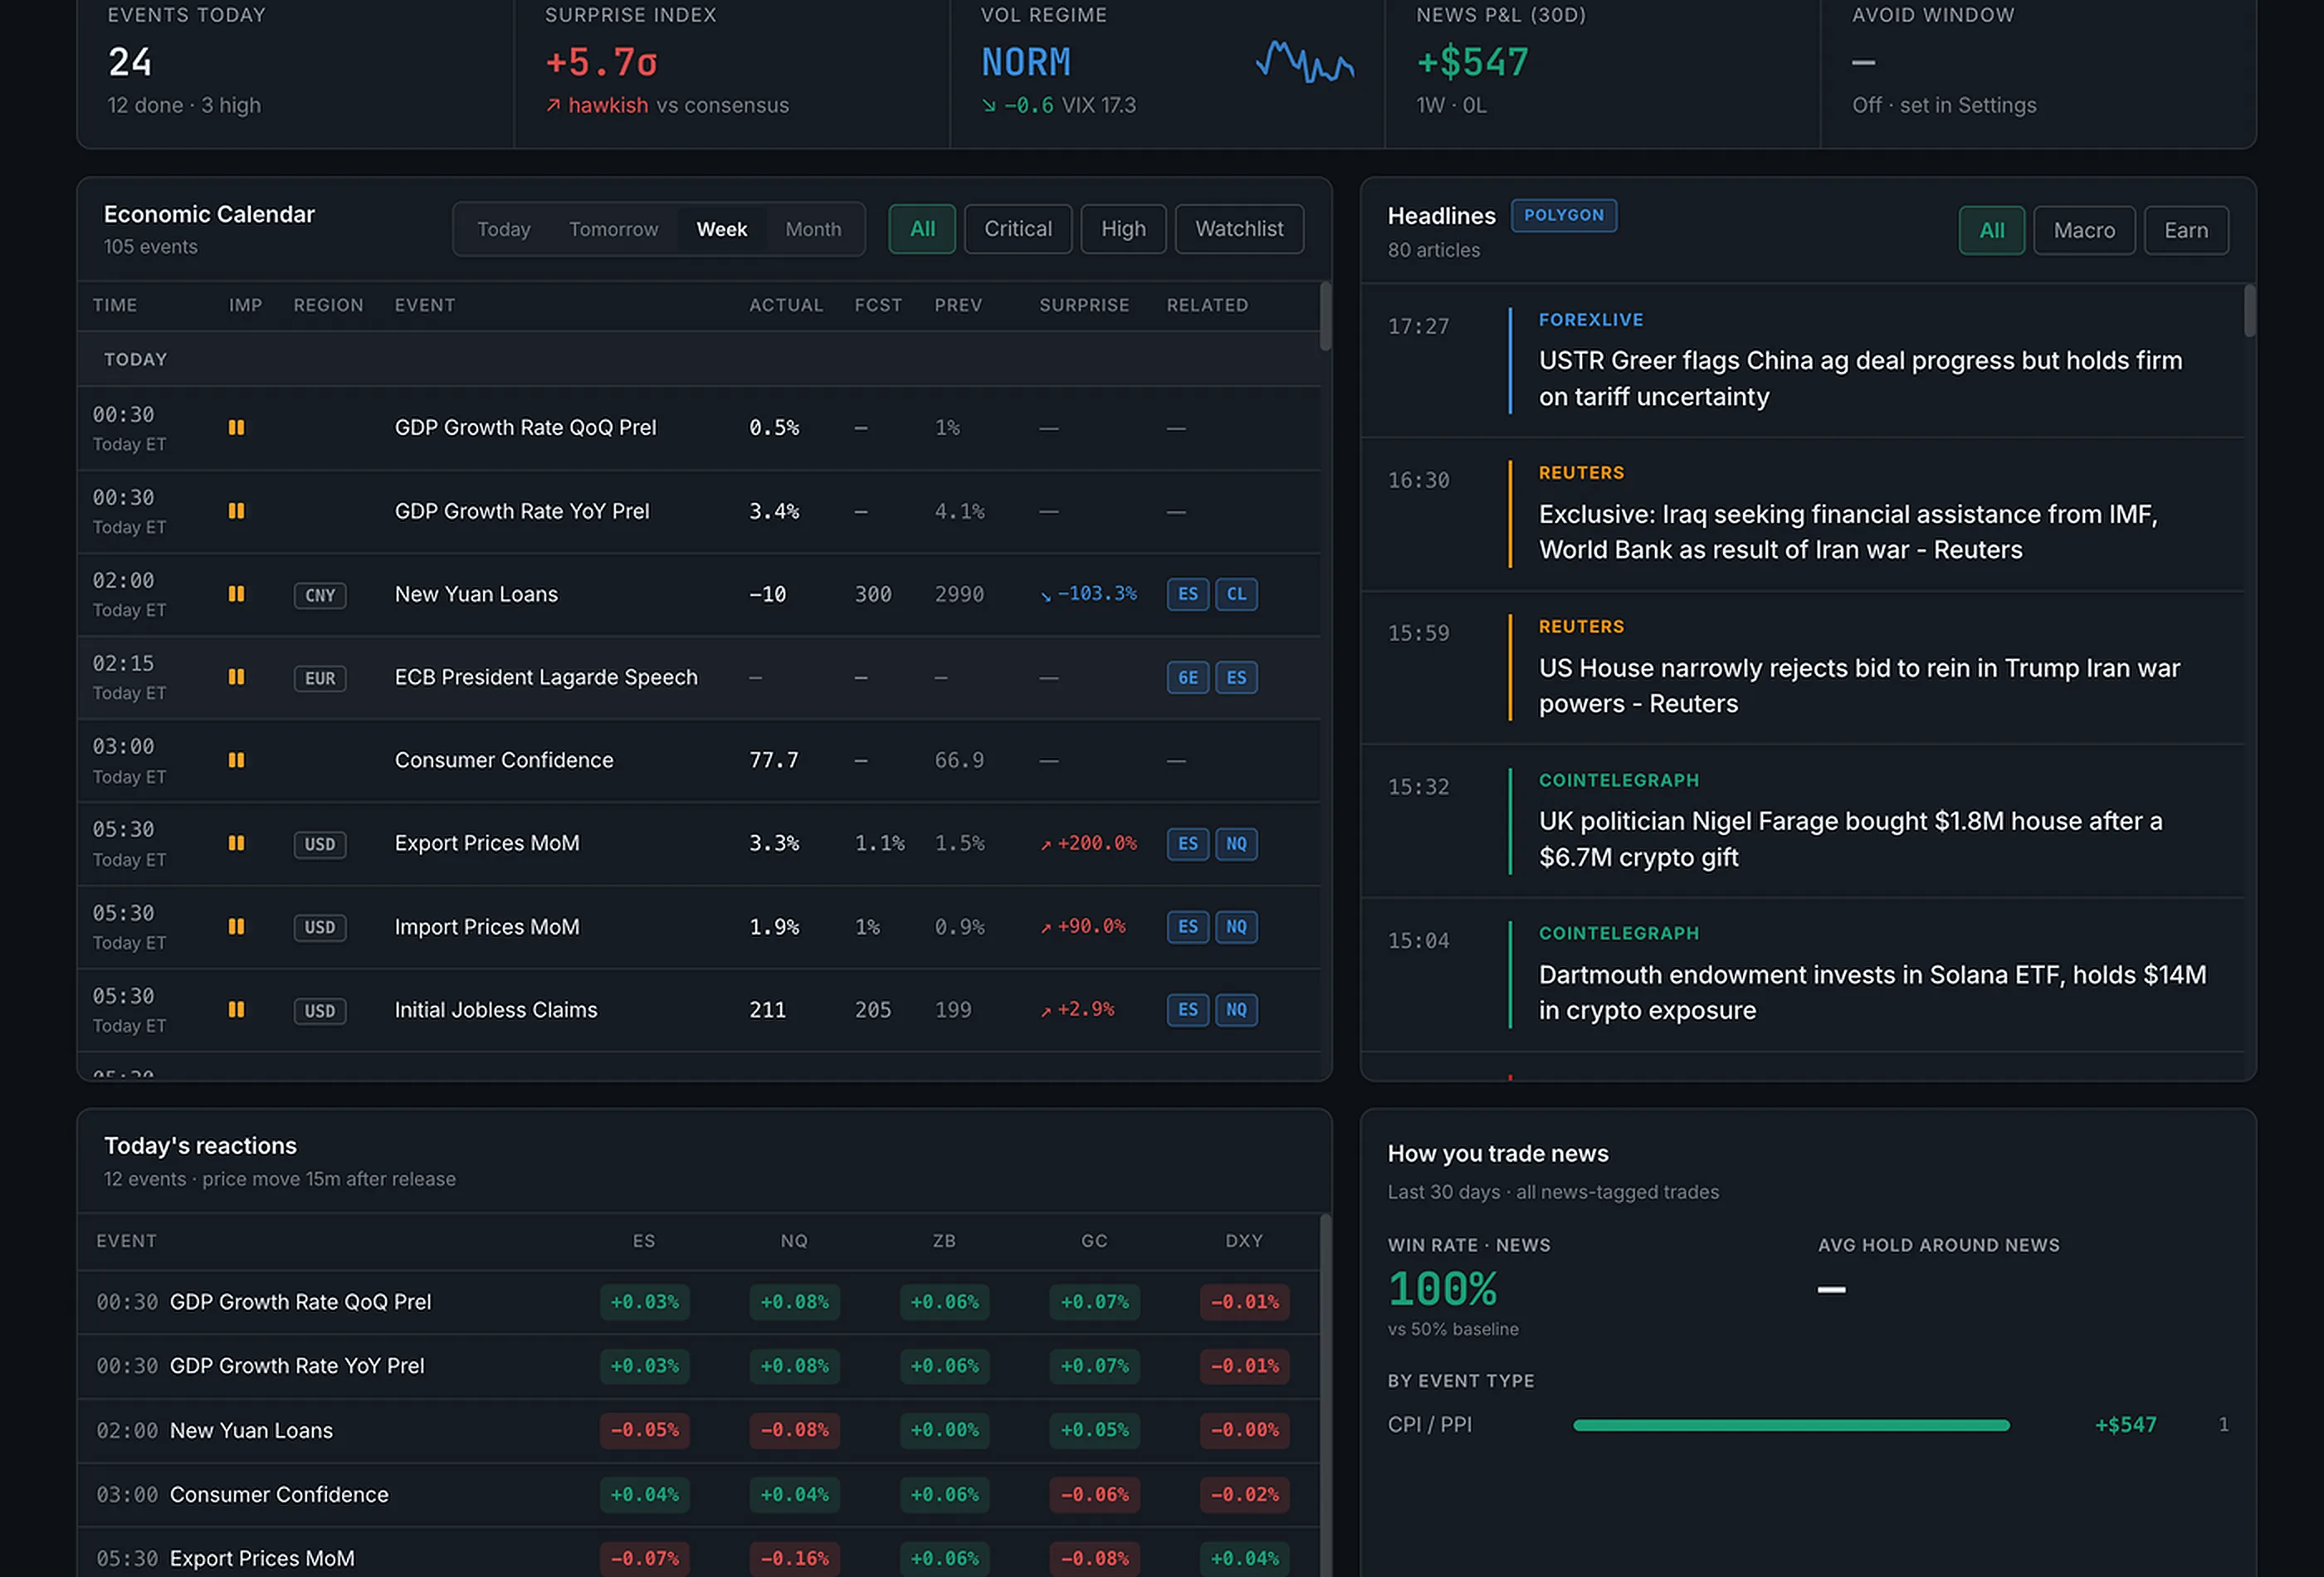Filter calendar by Watchlist
This screenshot has height=1577, width=2324.
click(x=1239, y=229)
